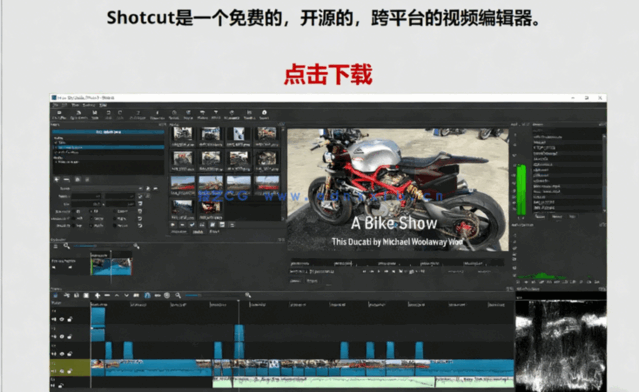The image size is (639, 392).
Task: Open the File menu in Shotcut
Action: 55,105
